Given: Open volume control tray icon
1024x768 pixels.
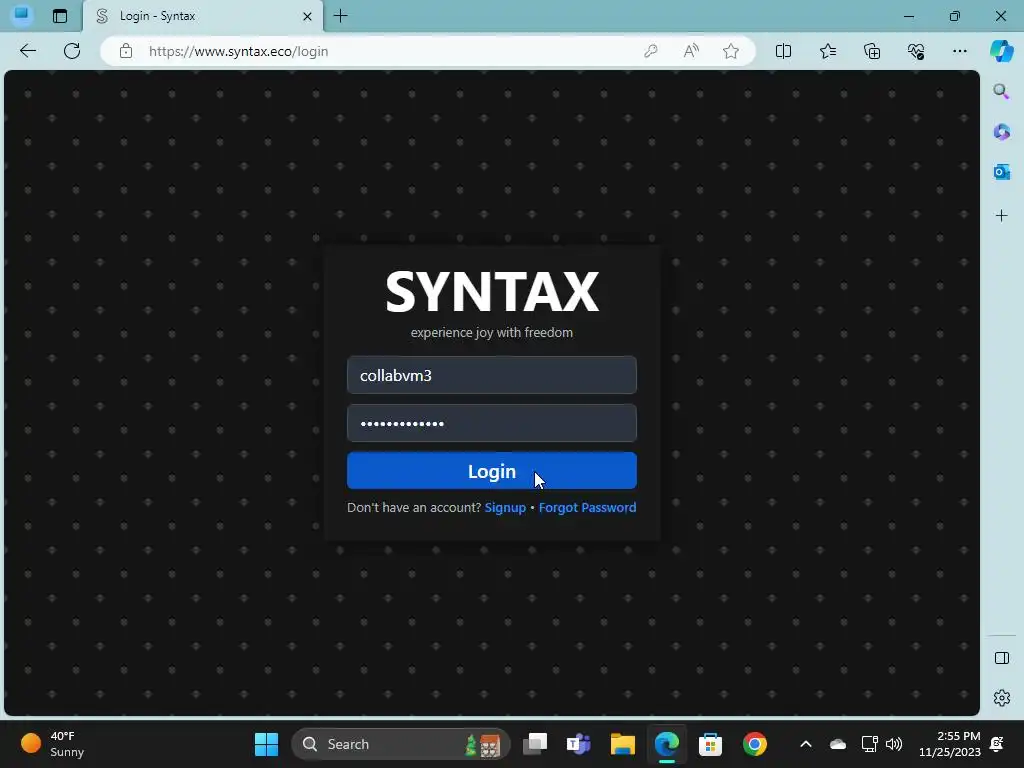Looking at the screenshot, I should point(894,744).
